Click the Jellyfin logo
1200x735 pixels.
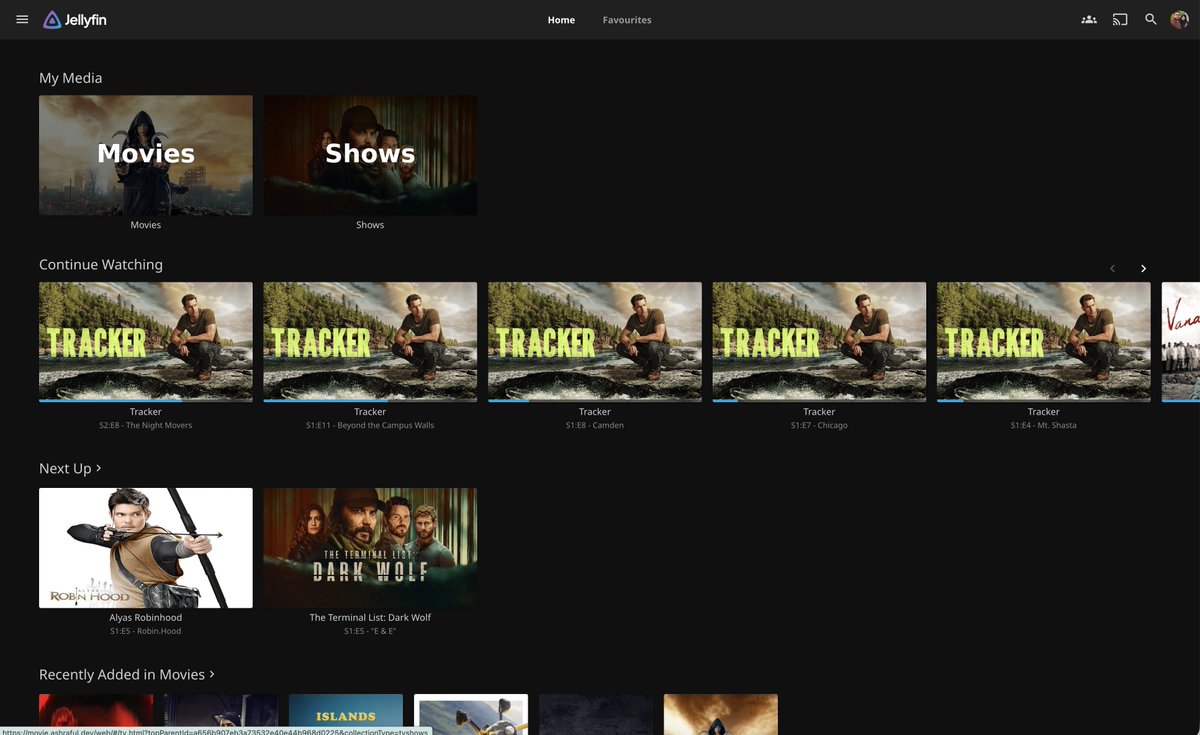(74, 19)
